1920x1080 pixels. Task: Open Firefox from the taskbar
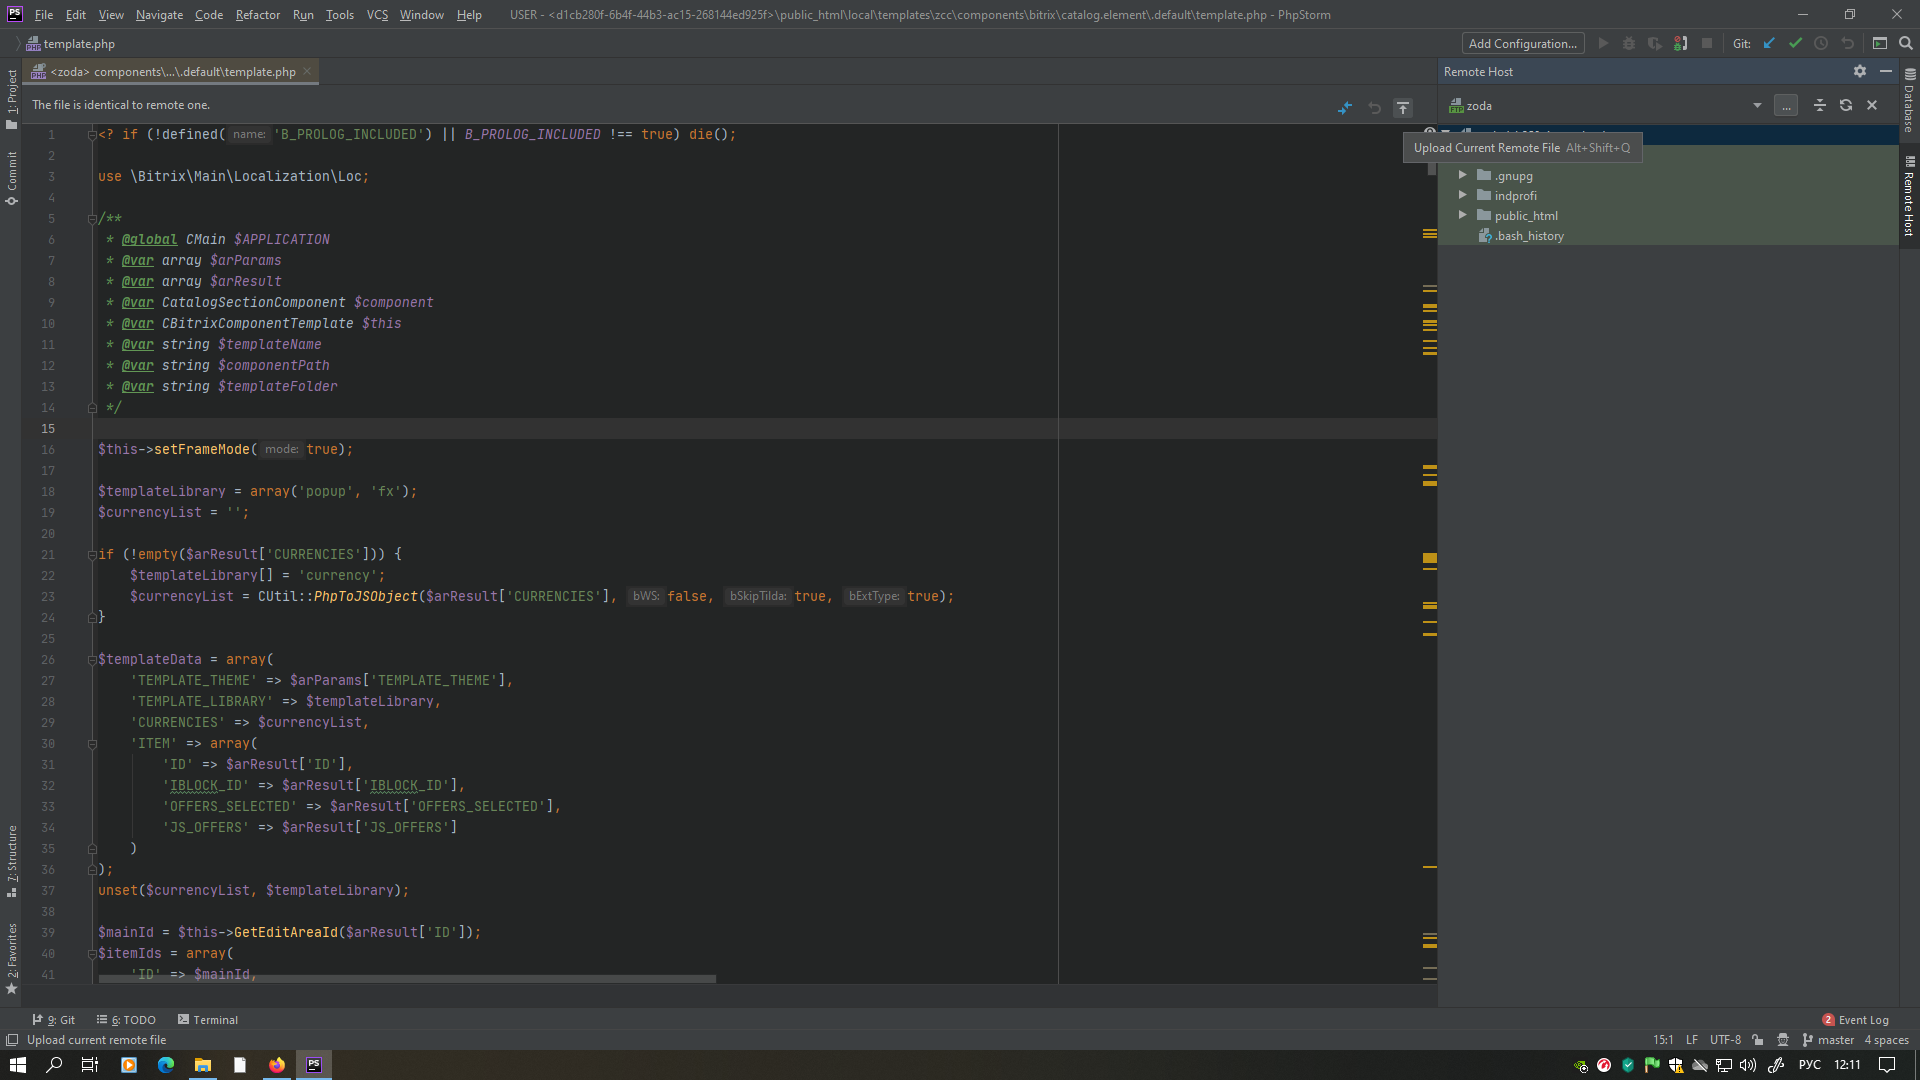coord(277,1065)
